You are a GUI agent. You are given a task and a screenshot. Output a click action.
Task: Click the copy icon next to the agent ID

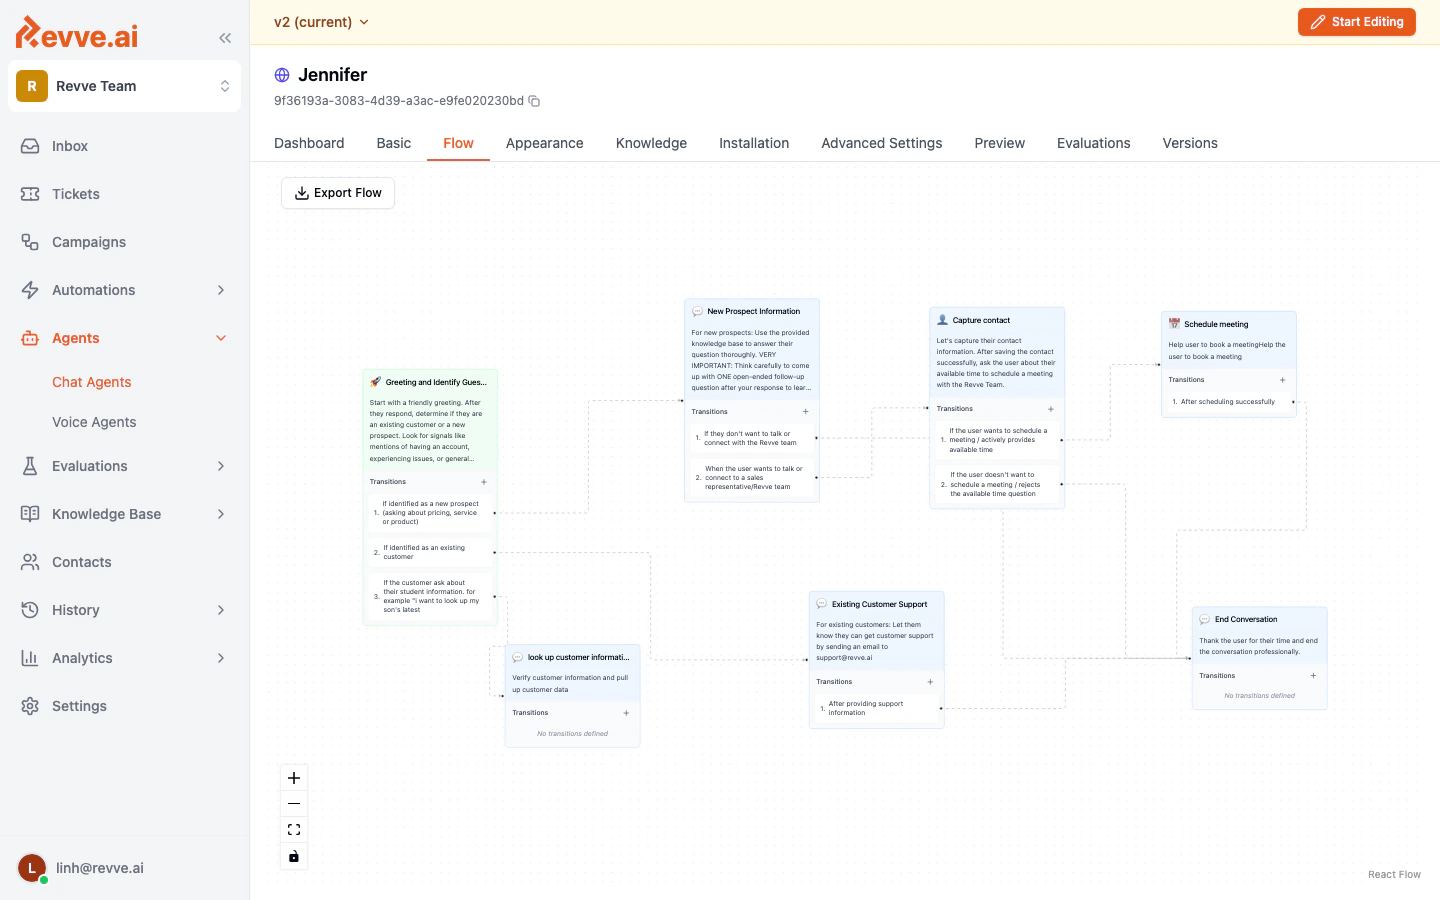533,101
